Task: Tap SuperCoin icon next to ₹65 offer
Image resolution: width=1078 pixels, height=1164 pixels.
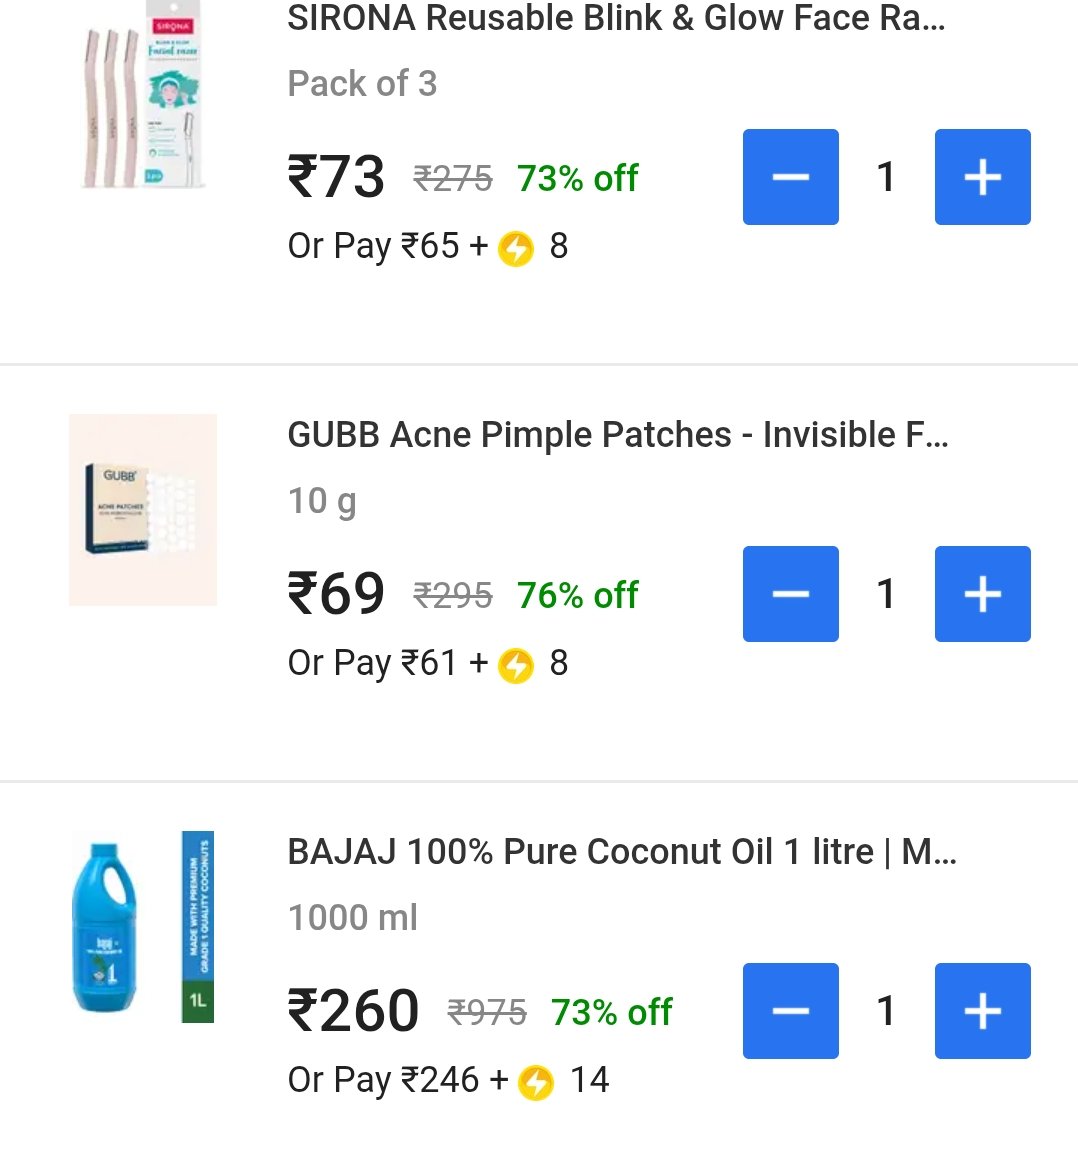Action: (x=516, y=248)
